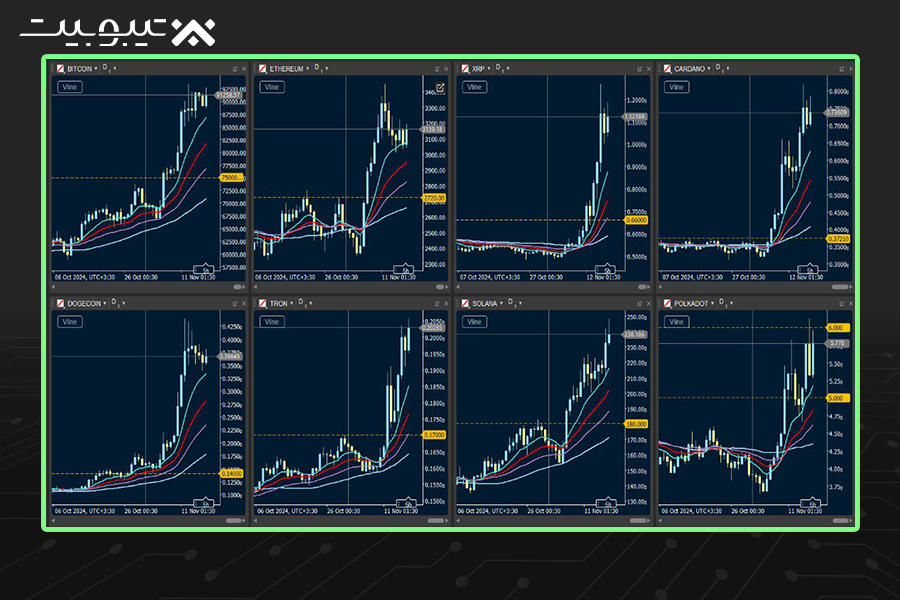
Task: Click the POLKADOT symbol icon
Action: (x=667, y=303)
